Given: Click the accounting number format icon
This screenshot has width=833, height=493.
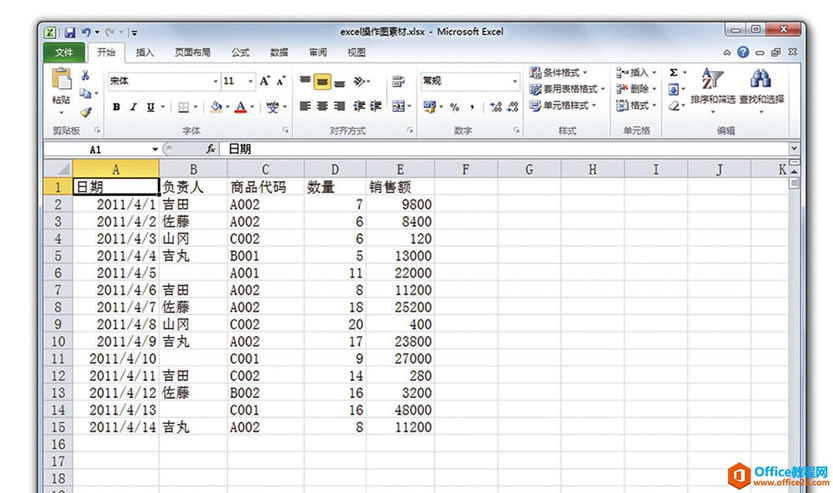Looking at the screenshot, I should (x=429, y=107).
